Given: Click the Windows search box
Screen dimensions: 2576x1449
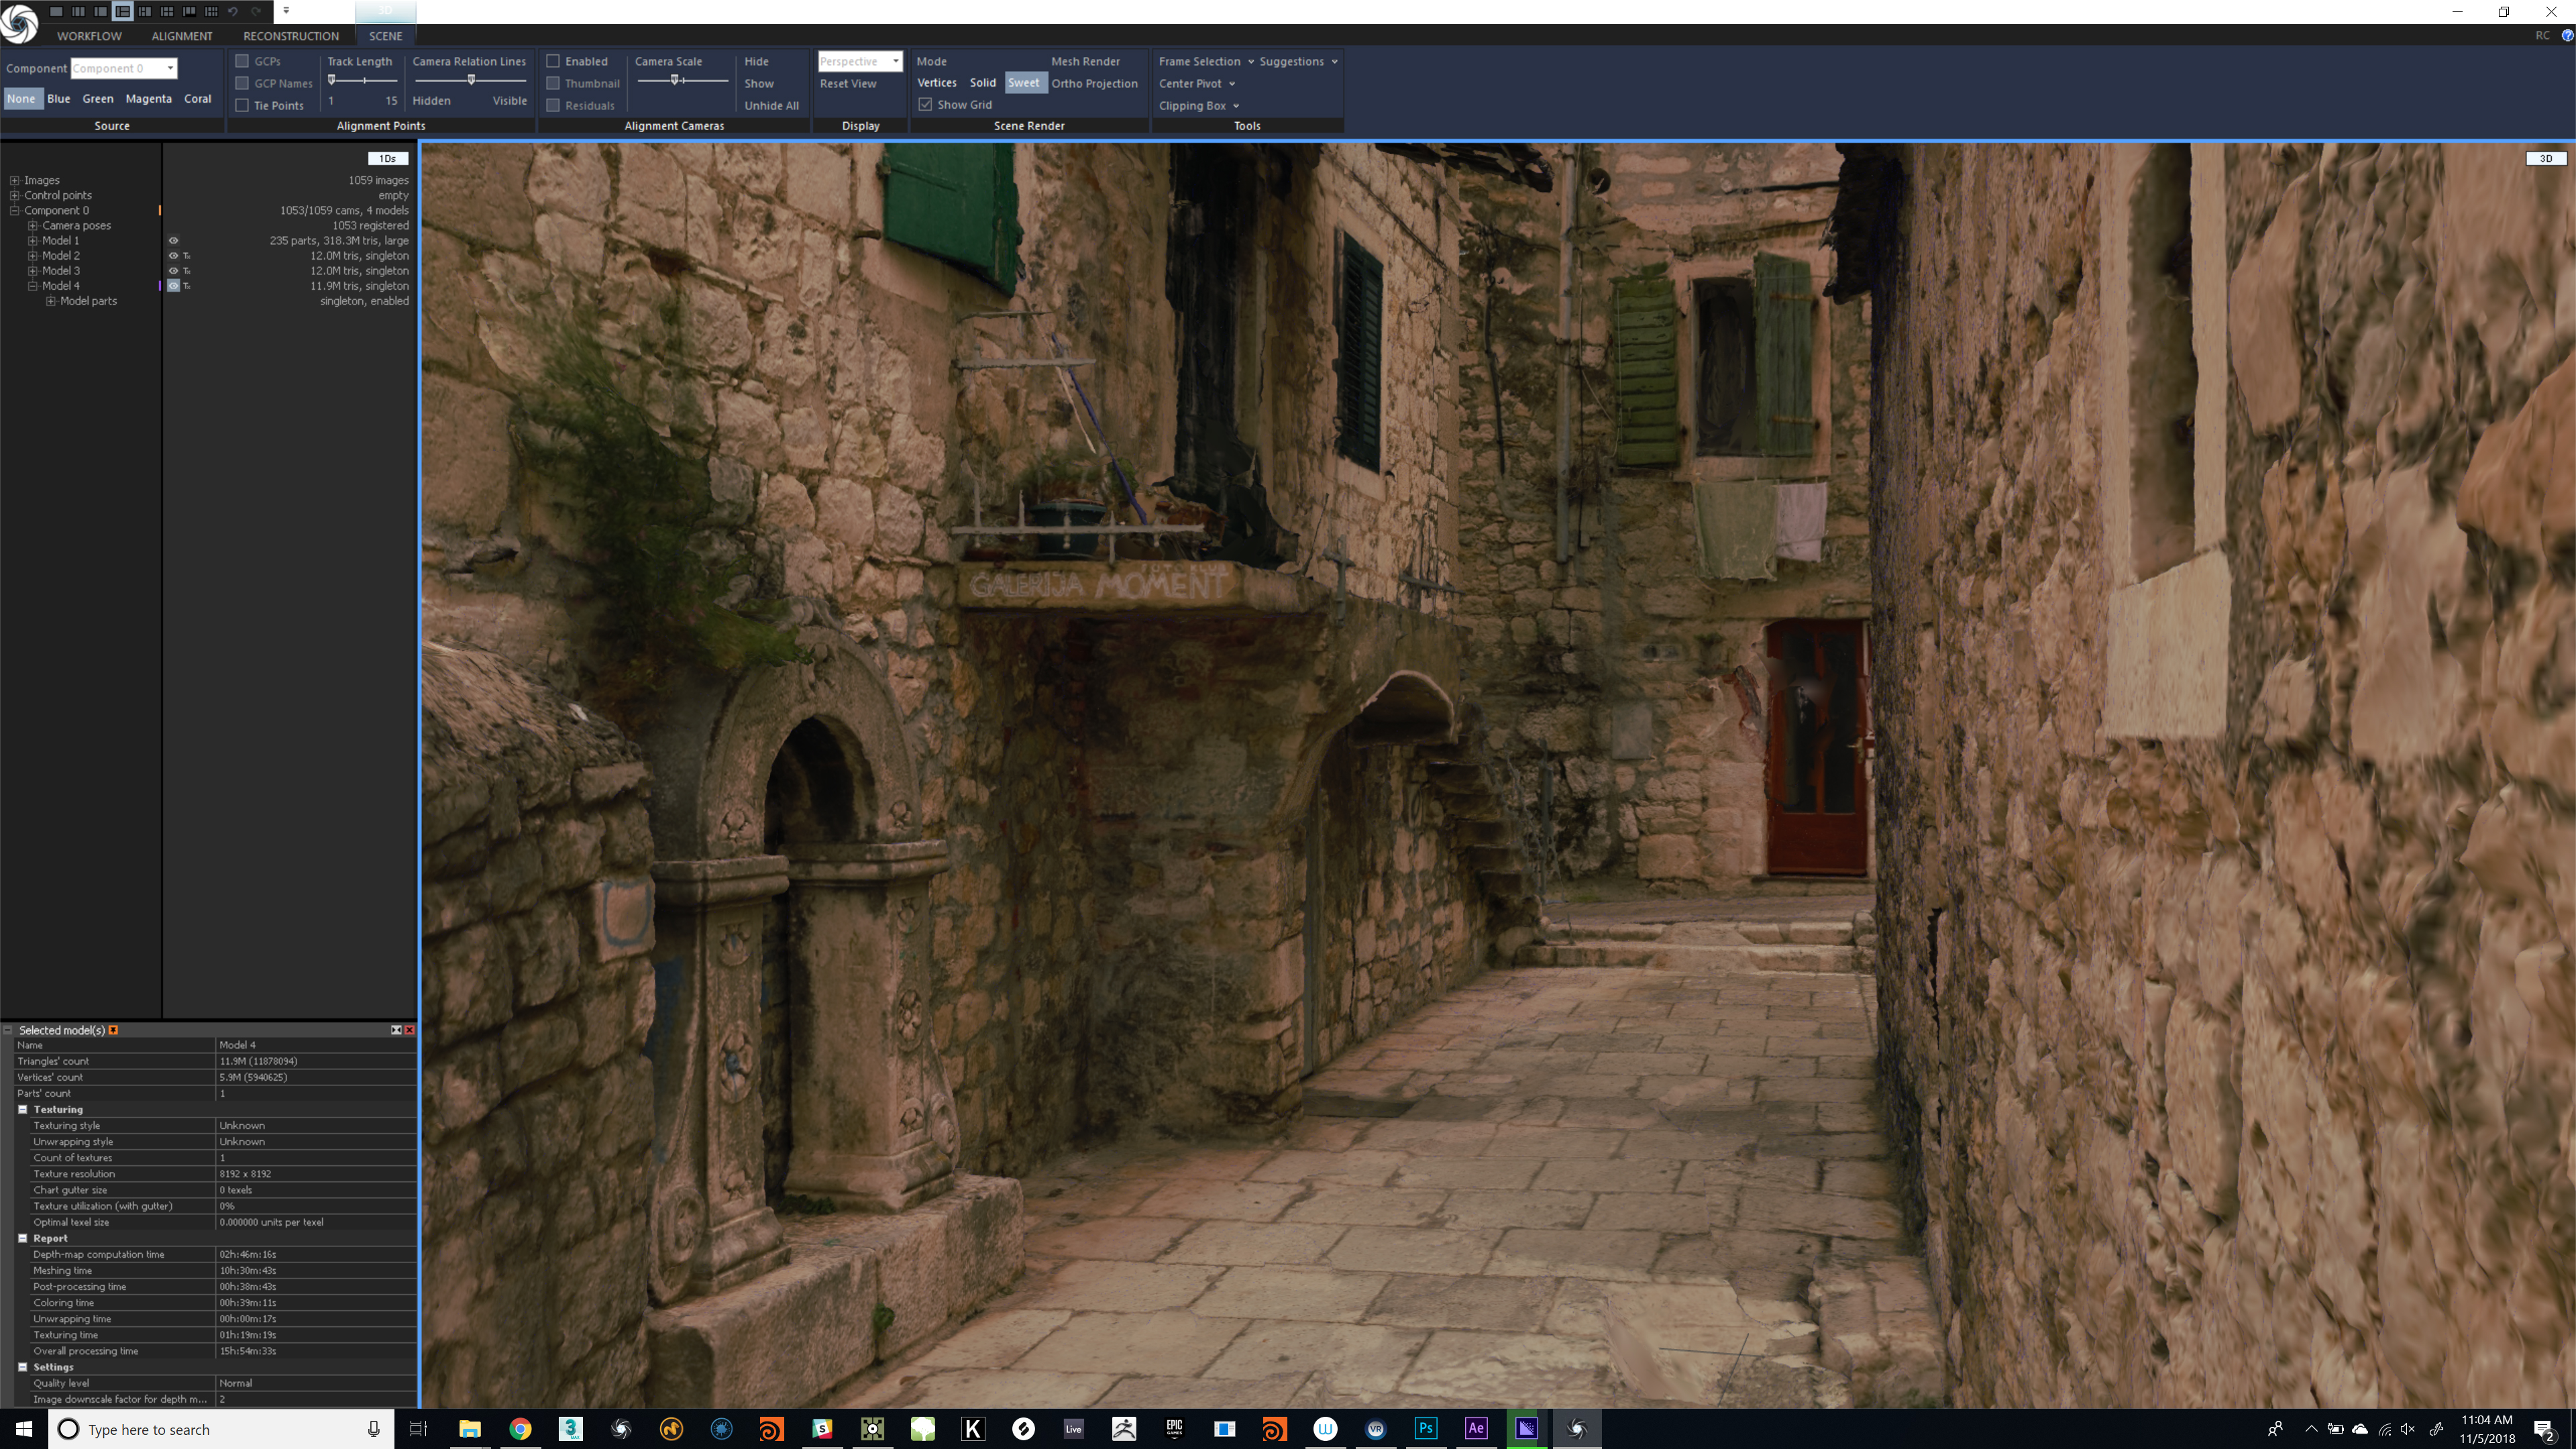Looking at the screenshot, I should (x=220, y=1429).
